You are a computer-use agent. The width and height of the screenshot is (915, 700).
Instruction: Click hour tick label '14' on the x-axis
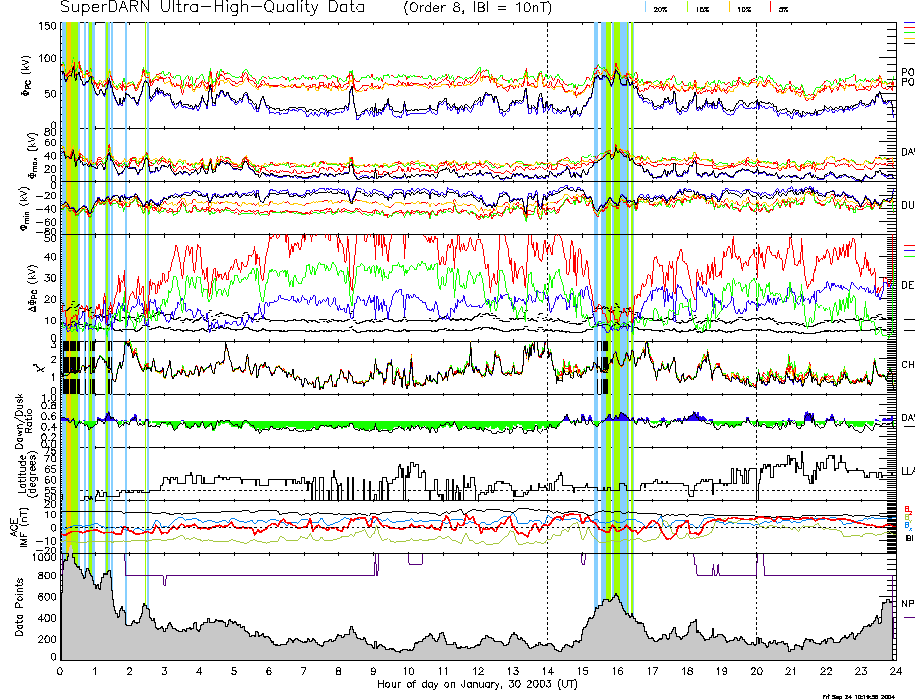[547, 671]
